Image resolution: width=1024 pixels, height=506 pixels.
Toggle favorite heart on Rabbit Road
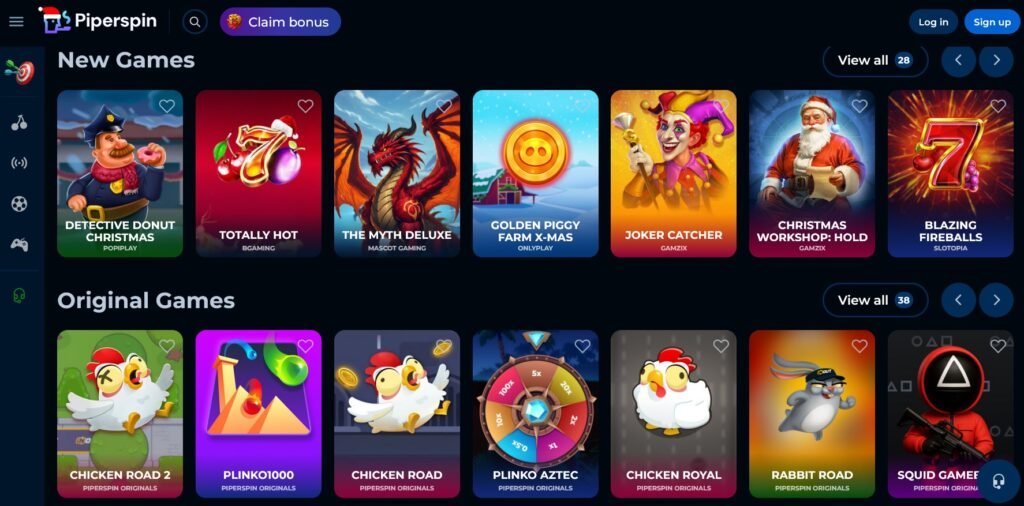point(859,346)
